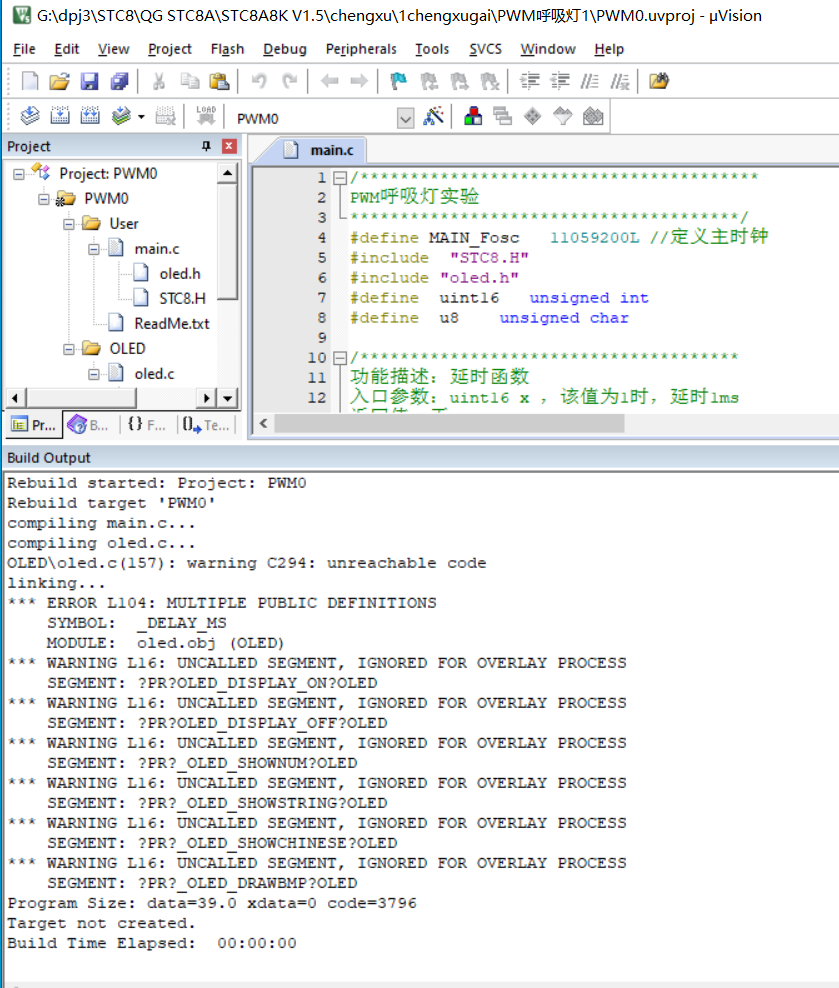Click the Build target icon
Screen dimensions: 839x988
[60, 116]
